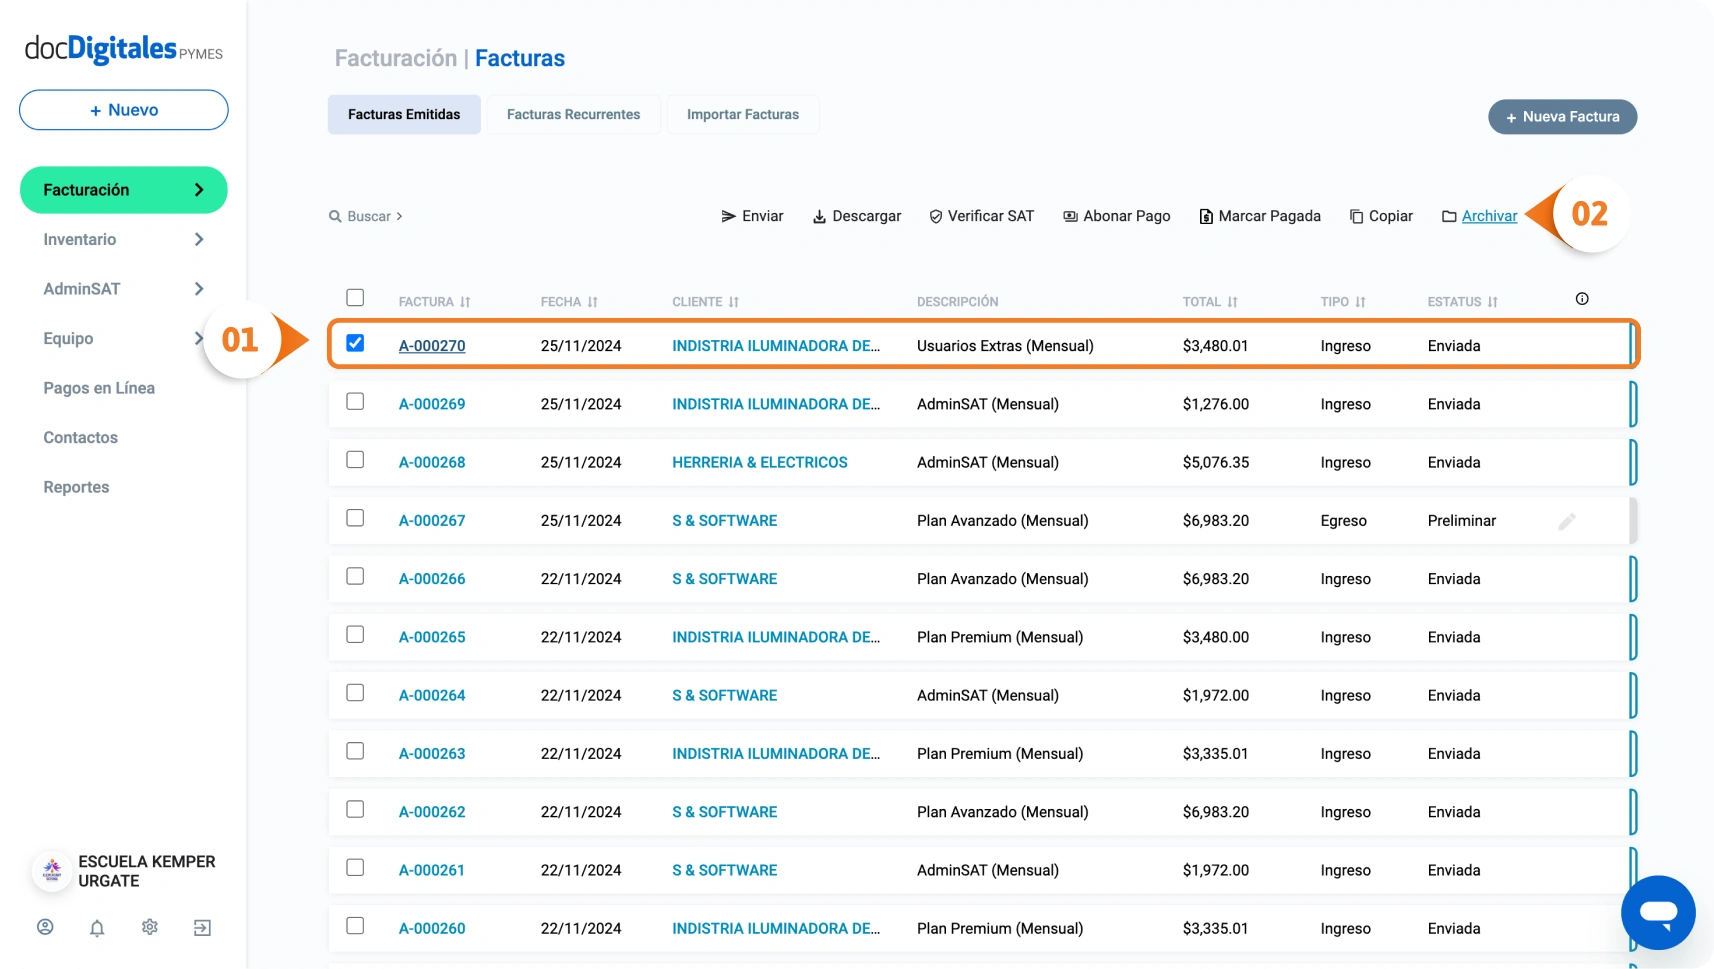The height and width of the screenshot is (969, 1714).
Task: Open the settings gear icon
Action: [150, 927]
